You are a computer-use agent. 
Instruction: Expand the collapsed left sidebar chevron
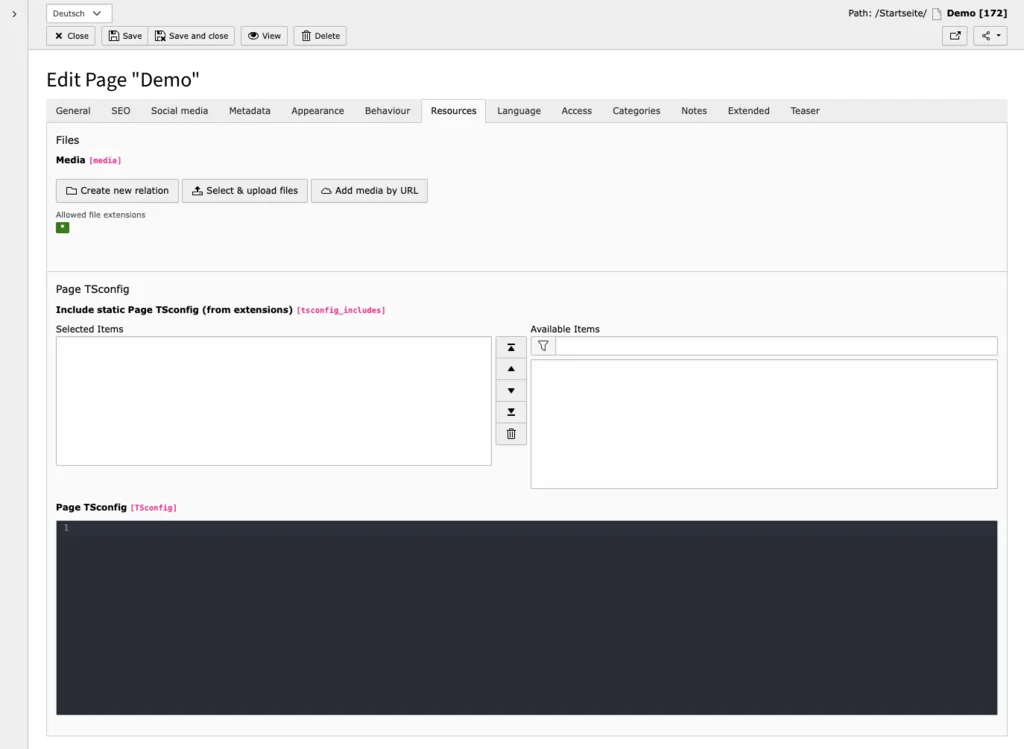coord(14,15)
